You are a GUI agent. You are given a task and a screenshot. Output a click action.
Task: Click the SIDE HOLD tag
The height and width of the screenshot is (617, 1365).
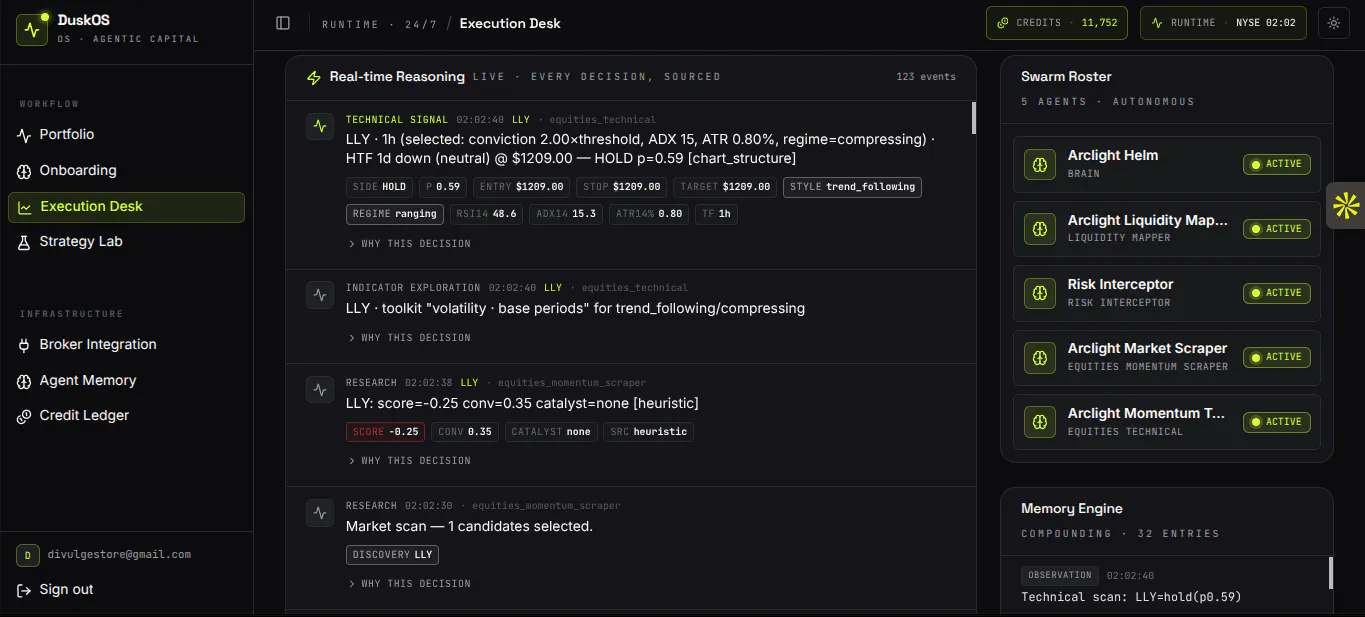pos(379,187)
